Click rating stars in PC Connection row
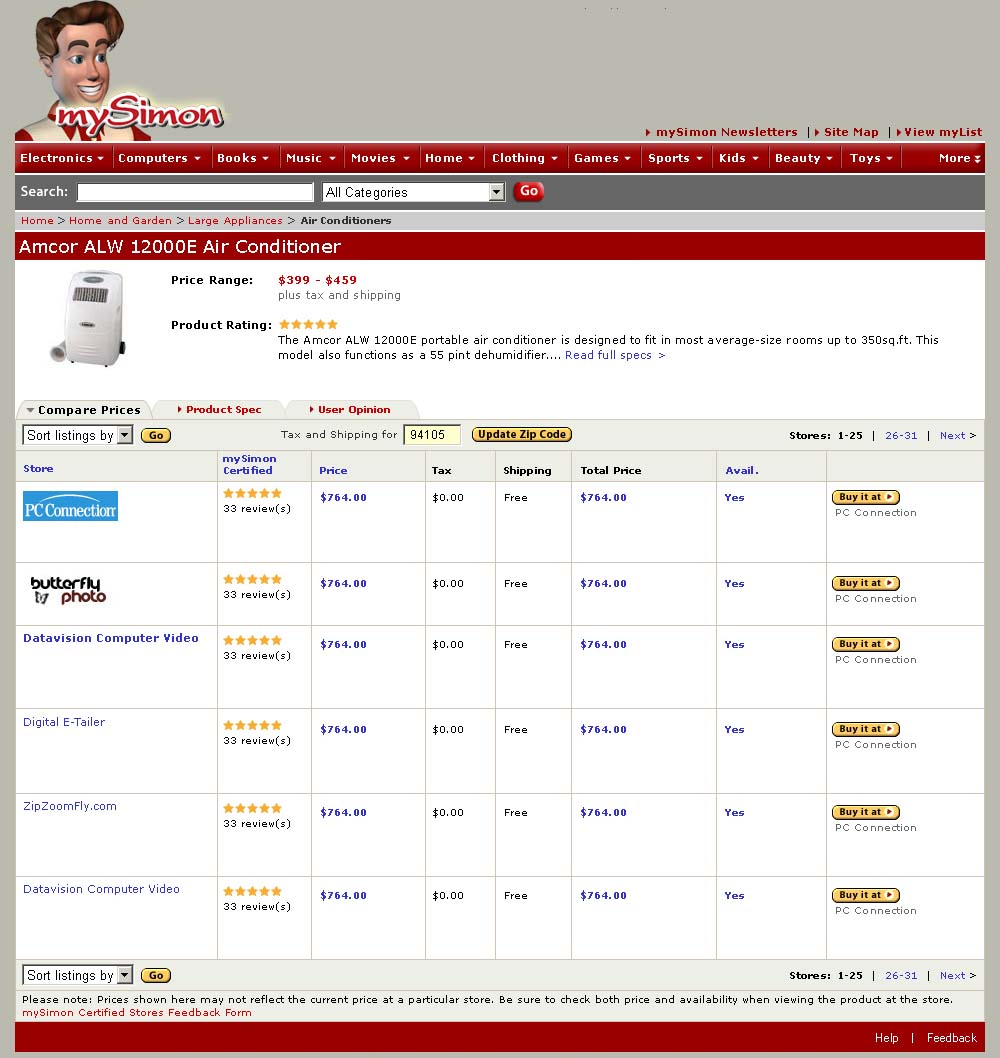 [x=252, y=493]
